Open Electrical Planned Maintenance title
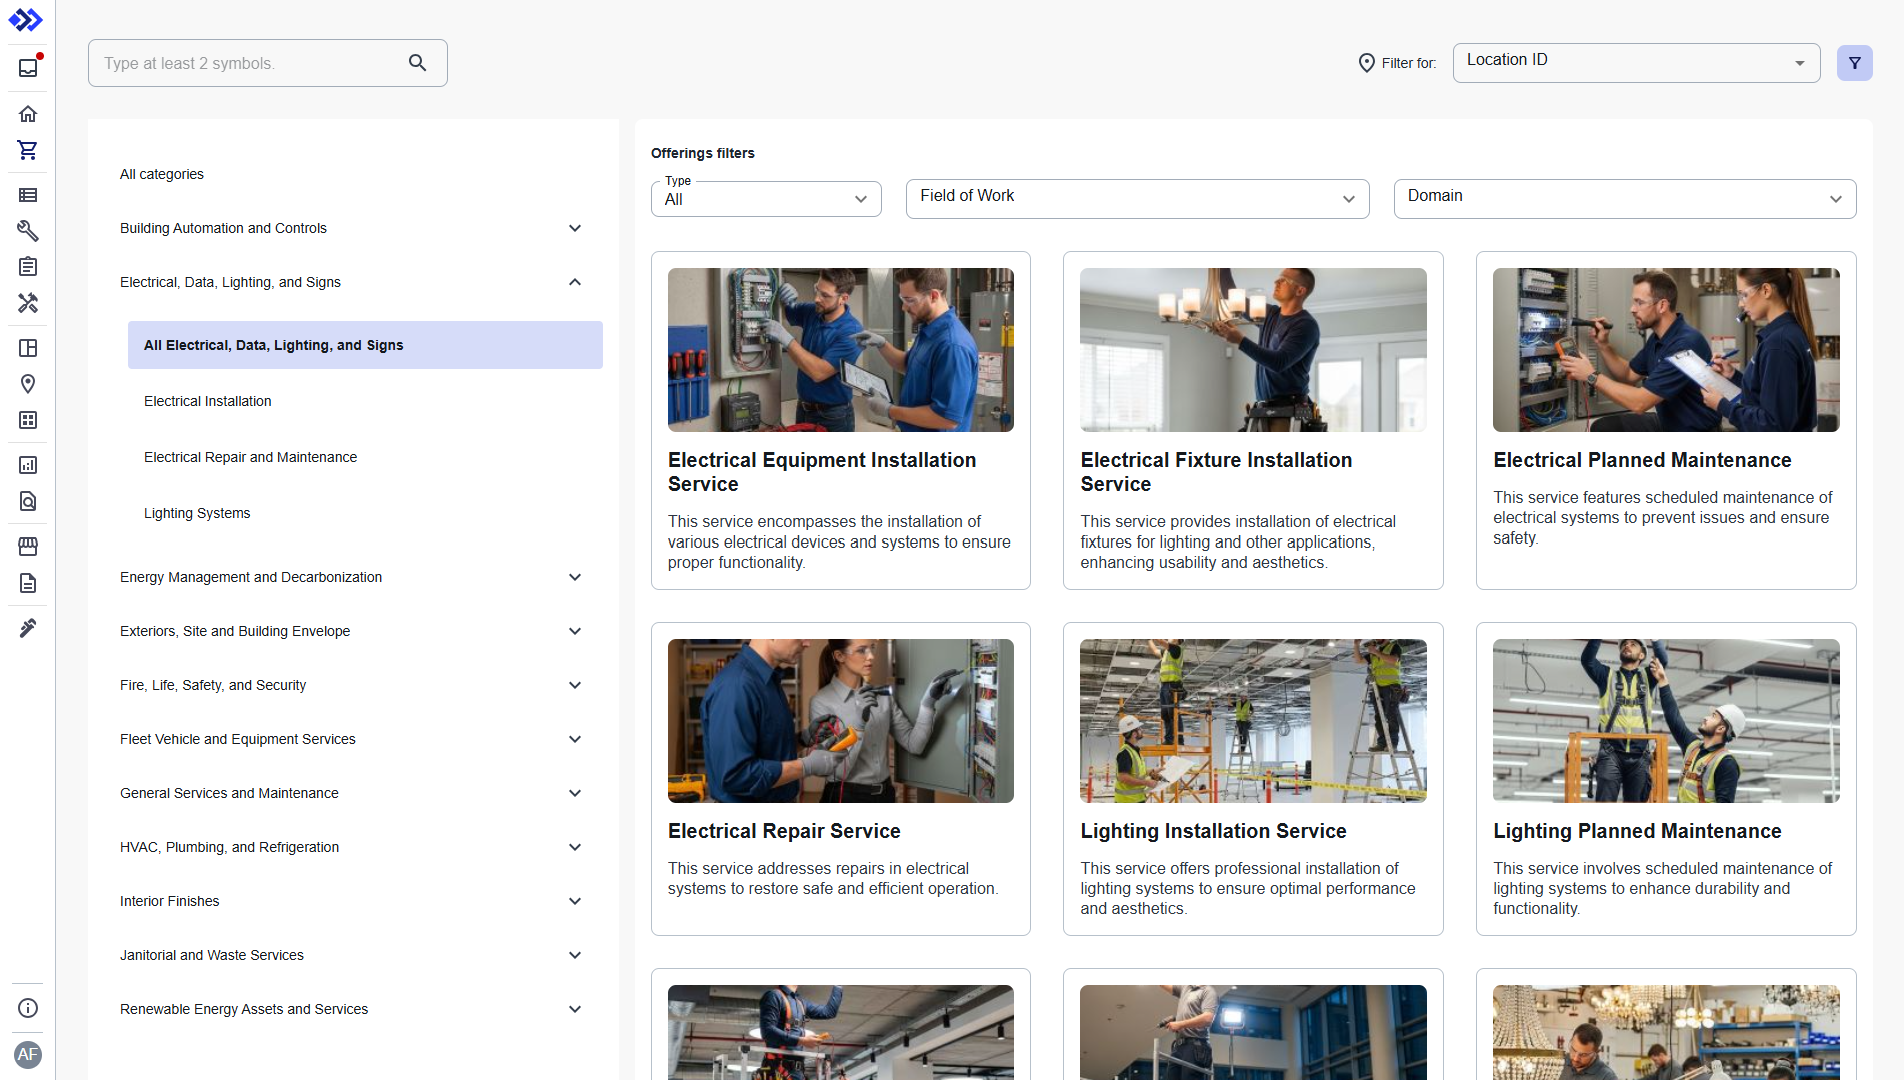 tap(1642, 460)
